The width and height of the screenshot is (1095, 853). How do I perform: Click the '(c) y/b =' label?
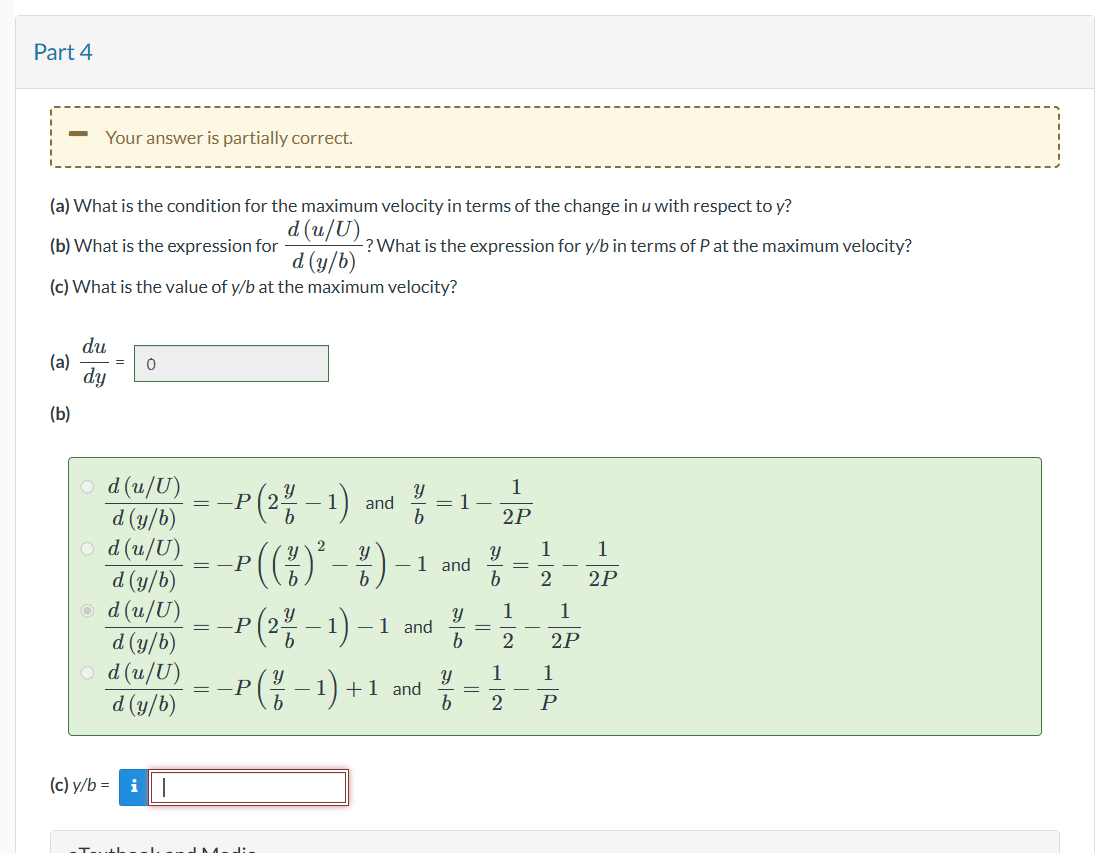point(80,785)
